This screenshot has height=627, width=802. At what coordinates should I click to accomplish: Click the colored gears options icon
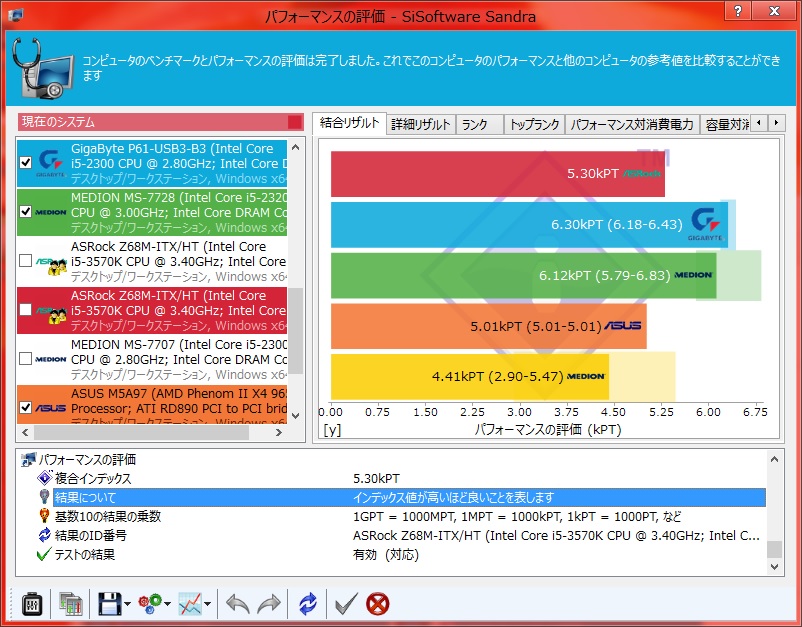pos(150,604)
